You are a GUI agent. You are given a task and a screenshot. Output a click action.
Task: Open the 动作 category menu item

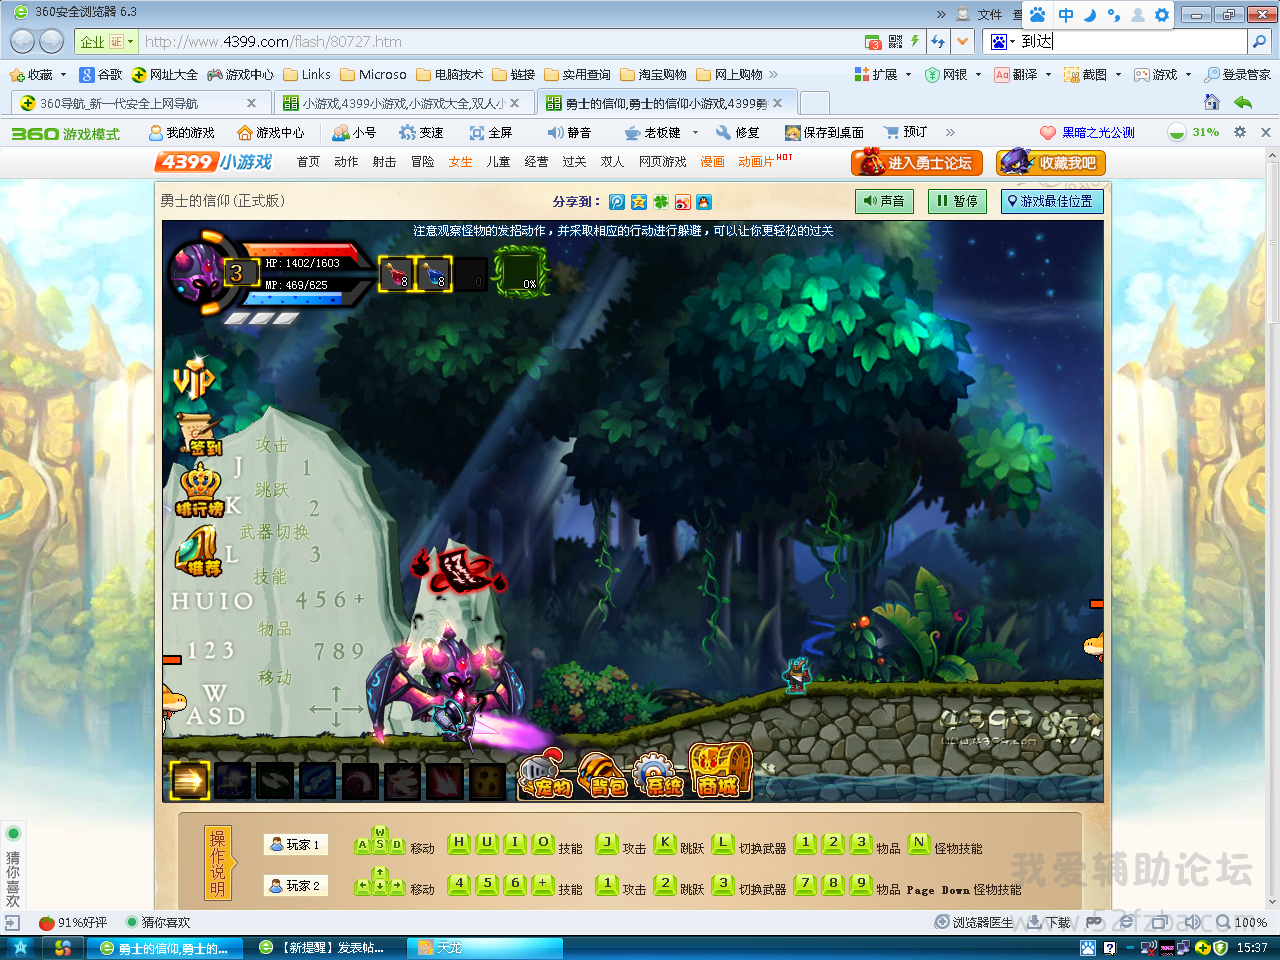click(x=346, y=162)
